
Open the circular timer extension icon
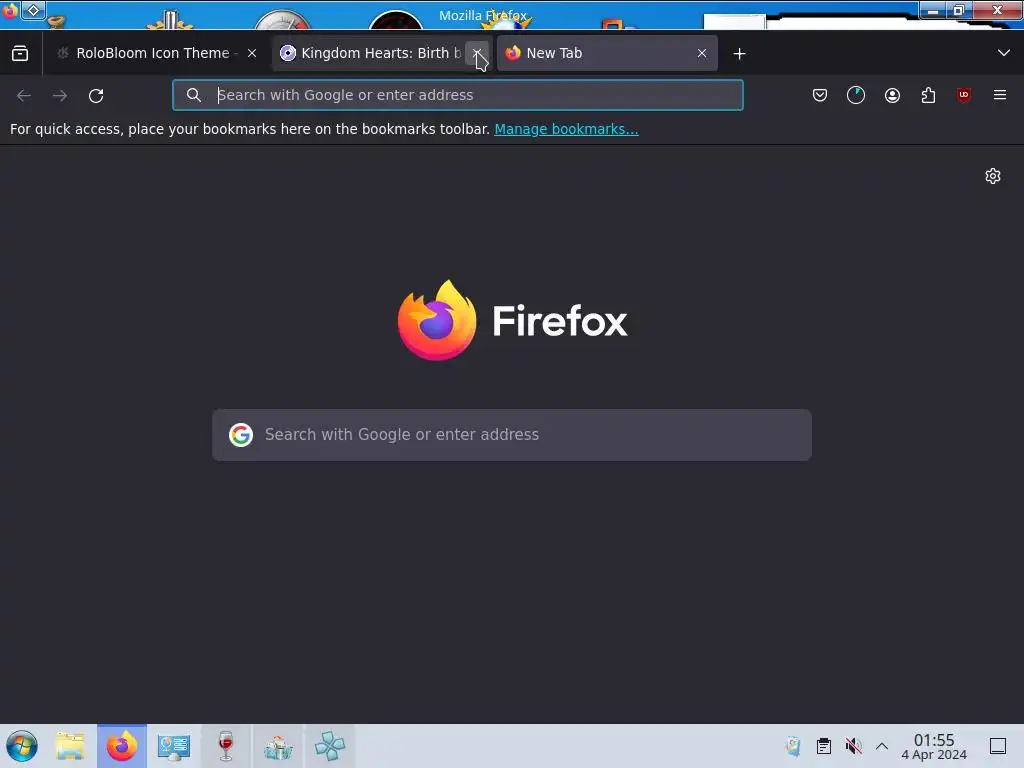pyautogui.click(x=856, y=95)
